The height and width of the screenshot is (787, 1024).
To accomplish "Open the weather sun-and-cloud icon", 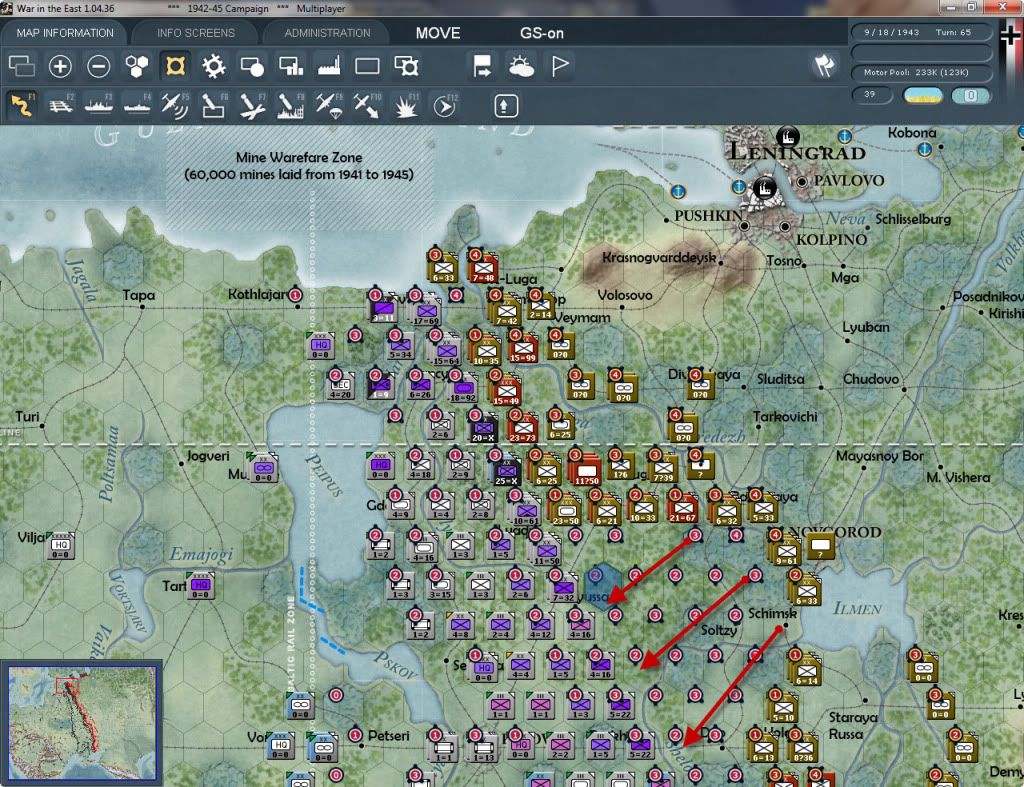I will pyautogui.click(x=521, y=66).
